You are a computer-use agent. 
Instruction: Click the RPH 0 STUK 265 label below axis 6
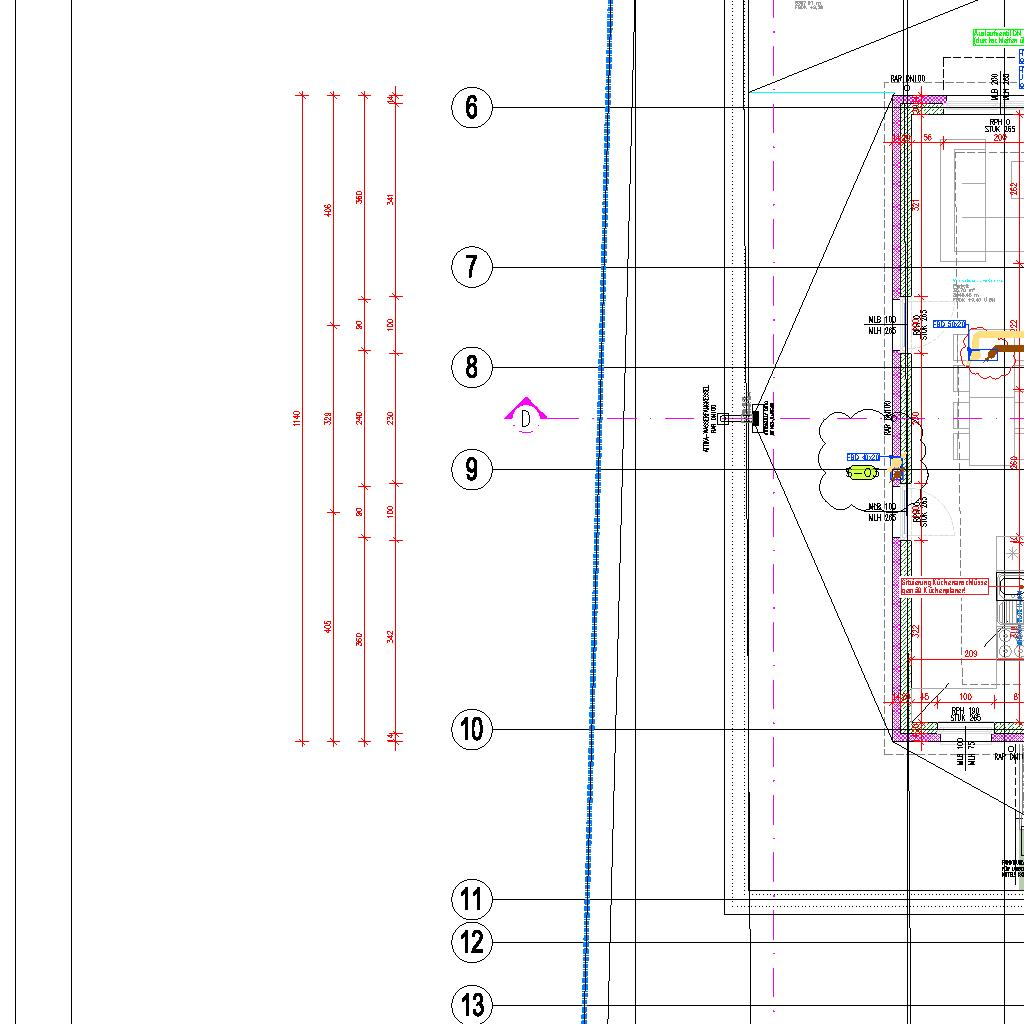click(1000, 126)
